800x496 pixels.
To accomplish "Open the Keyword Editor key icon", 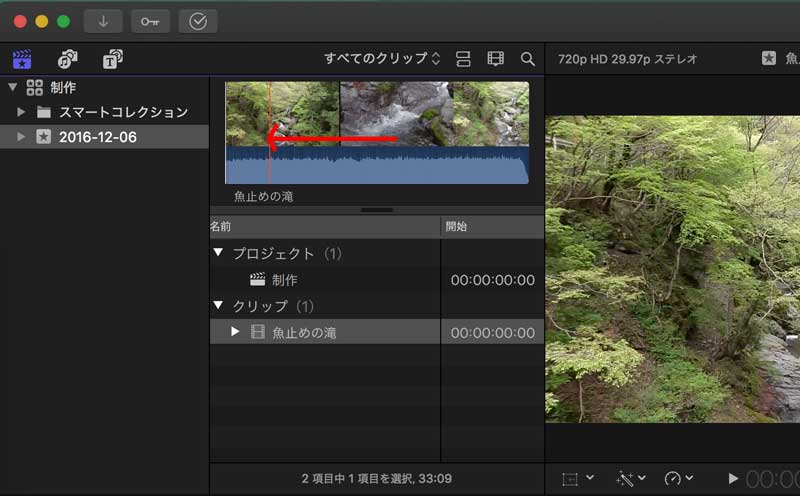I will [150, 21].
